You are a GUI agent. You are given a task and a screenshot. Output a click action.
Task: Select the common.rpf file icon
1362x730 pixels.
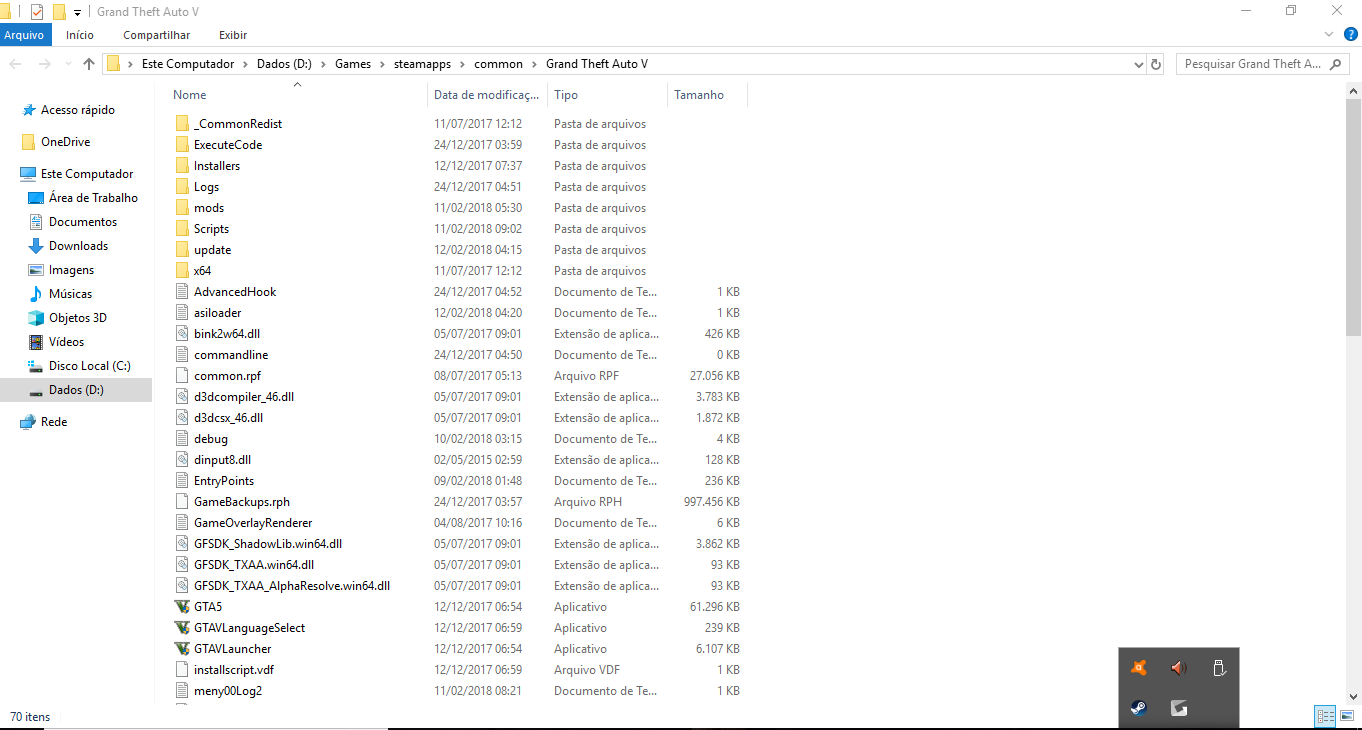click(x=181, y=376)
